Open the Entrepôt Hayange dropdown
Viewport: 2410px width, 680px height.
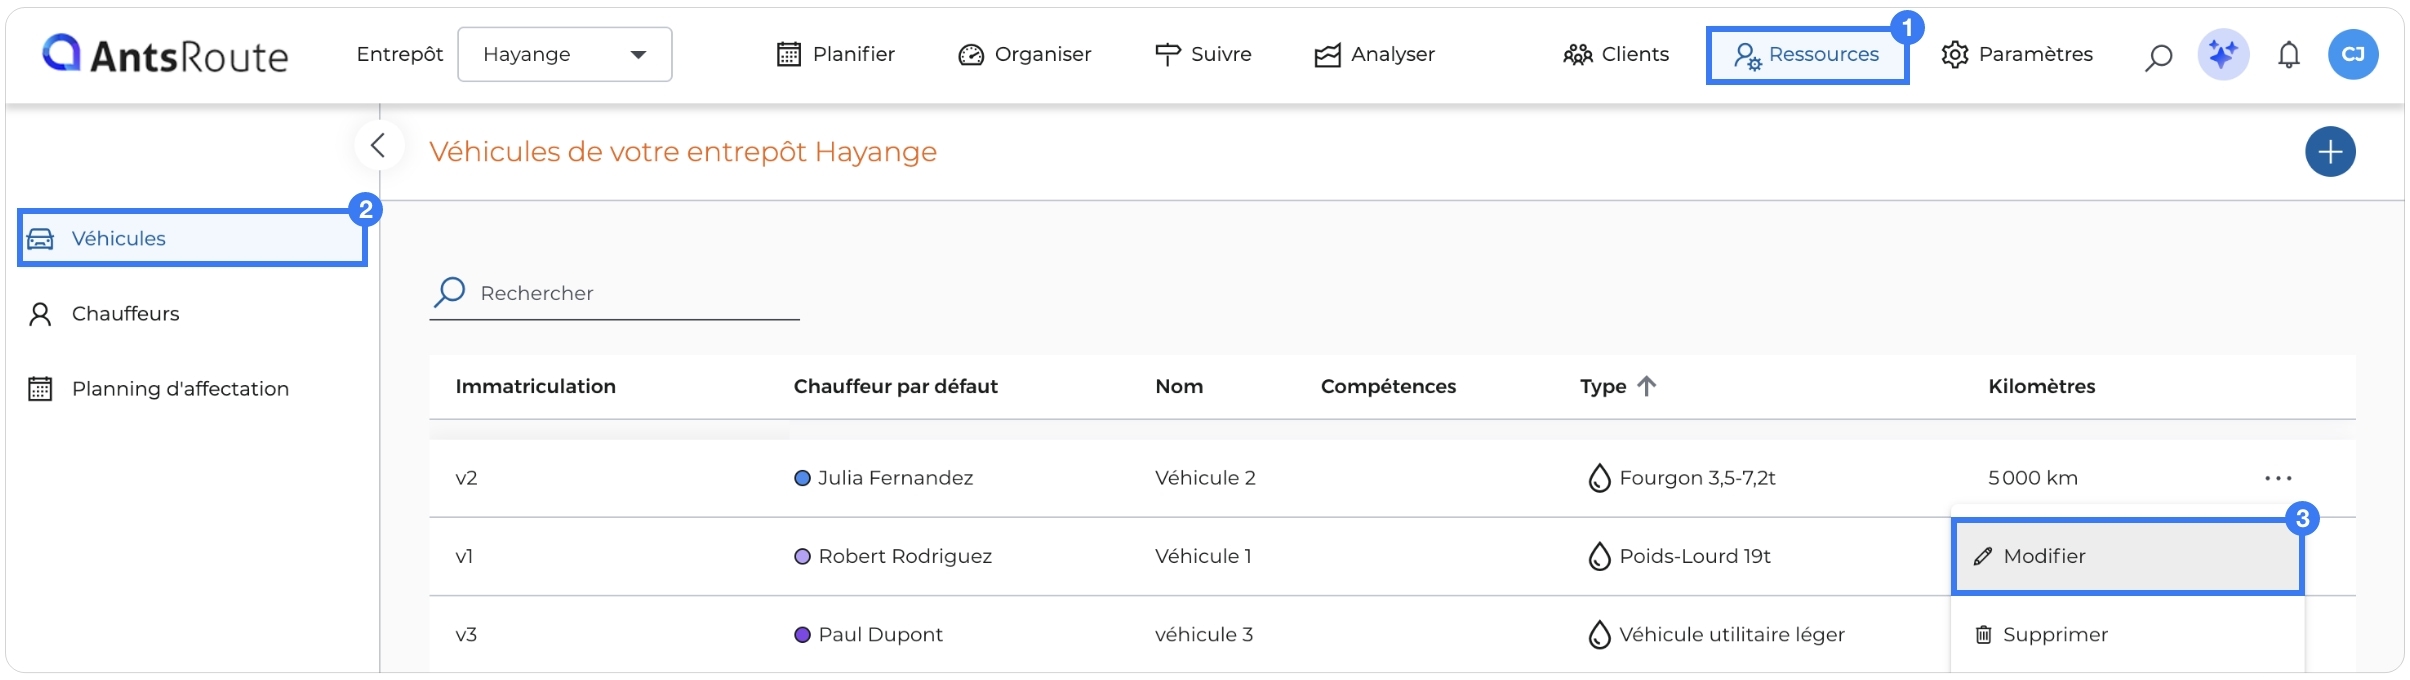pyautogui.click(x=565, y=54)
